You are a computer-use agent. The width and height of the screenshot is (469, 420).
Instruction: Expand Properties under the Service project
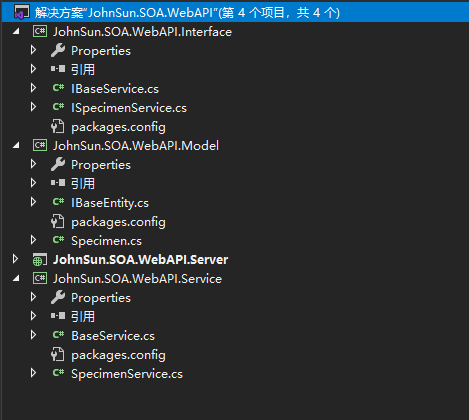click(33, 297)
